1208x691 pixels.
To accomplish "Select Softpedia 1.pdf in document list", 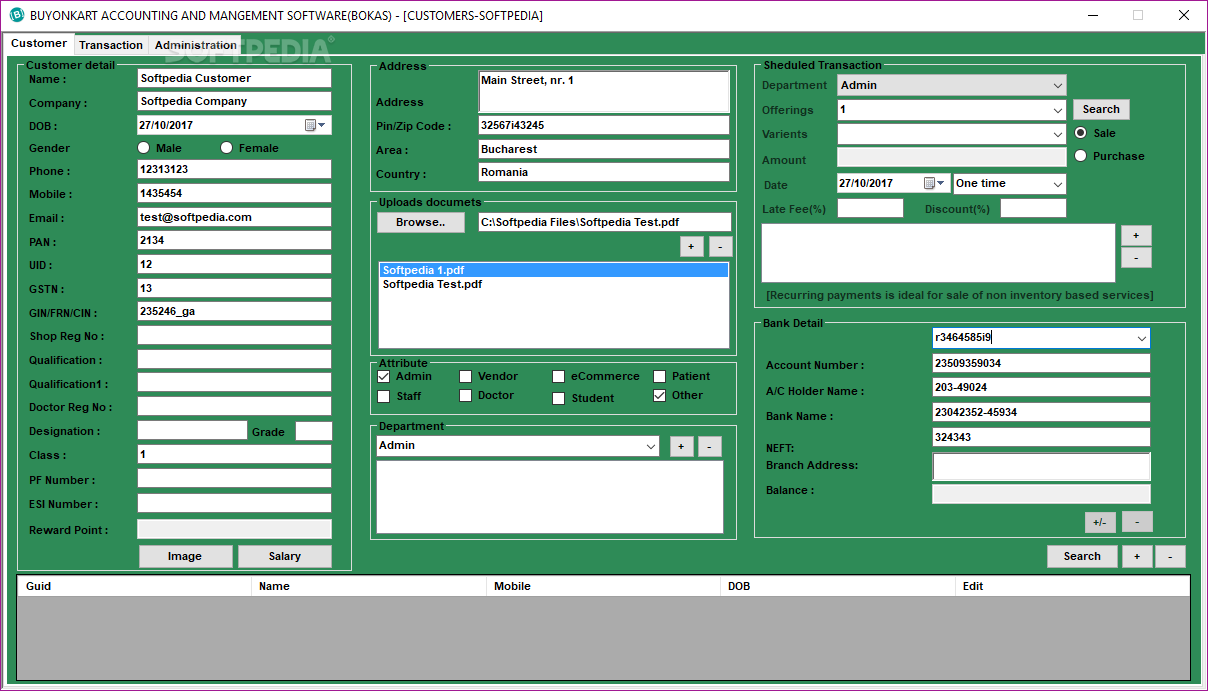I will (x=554, y=270).
